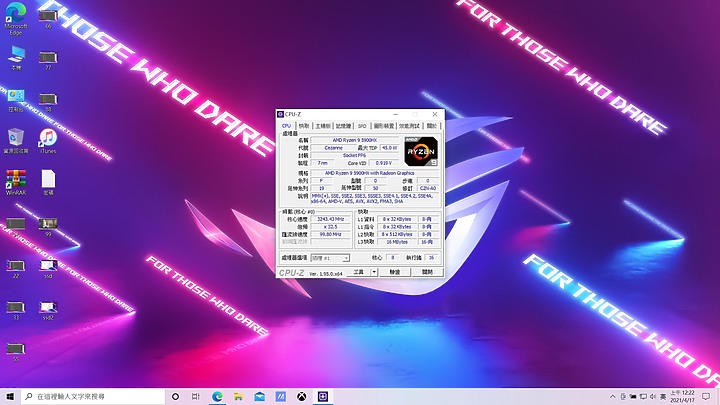The width and height of the screenshot is (720, 405).
Task: Open the This PC desktop icon
Action: pyautogui.click(x=16, y=57)
